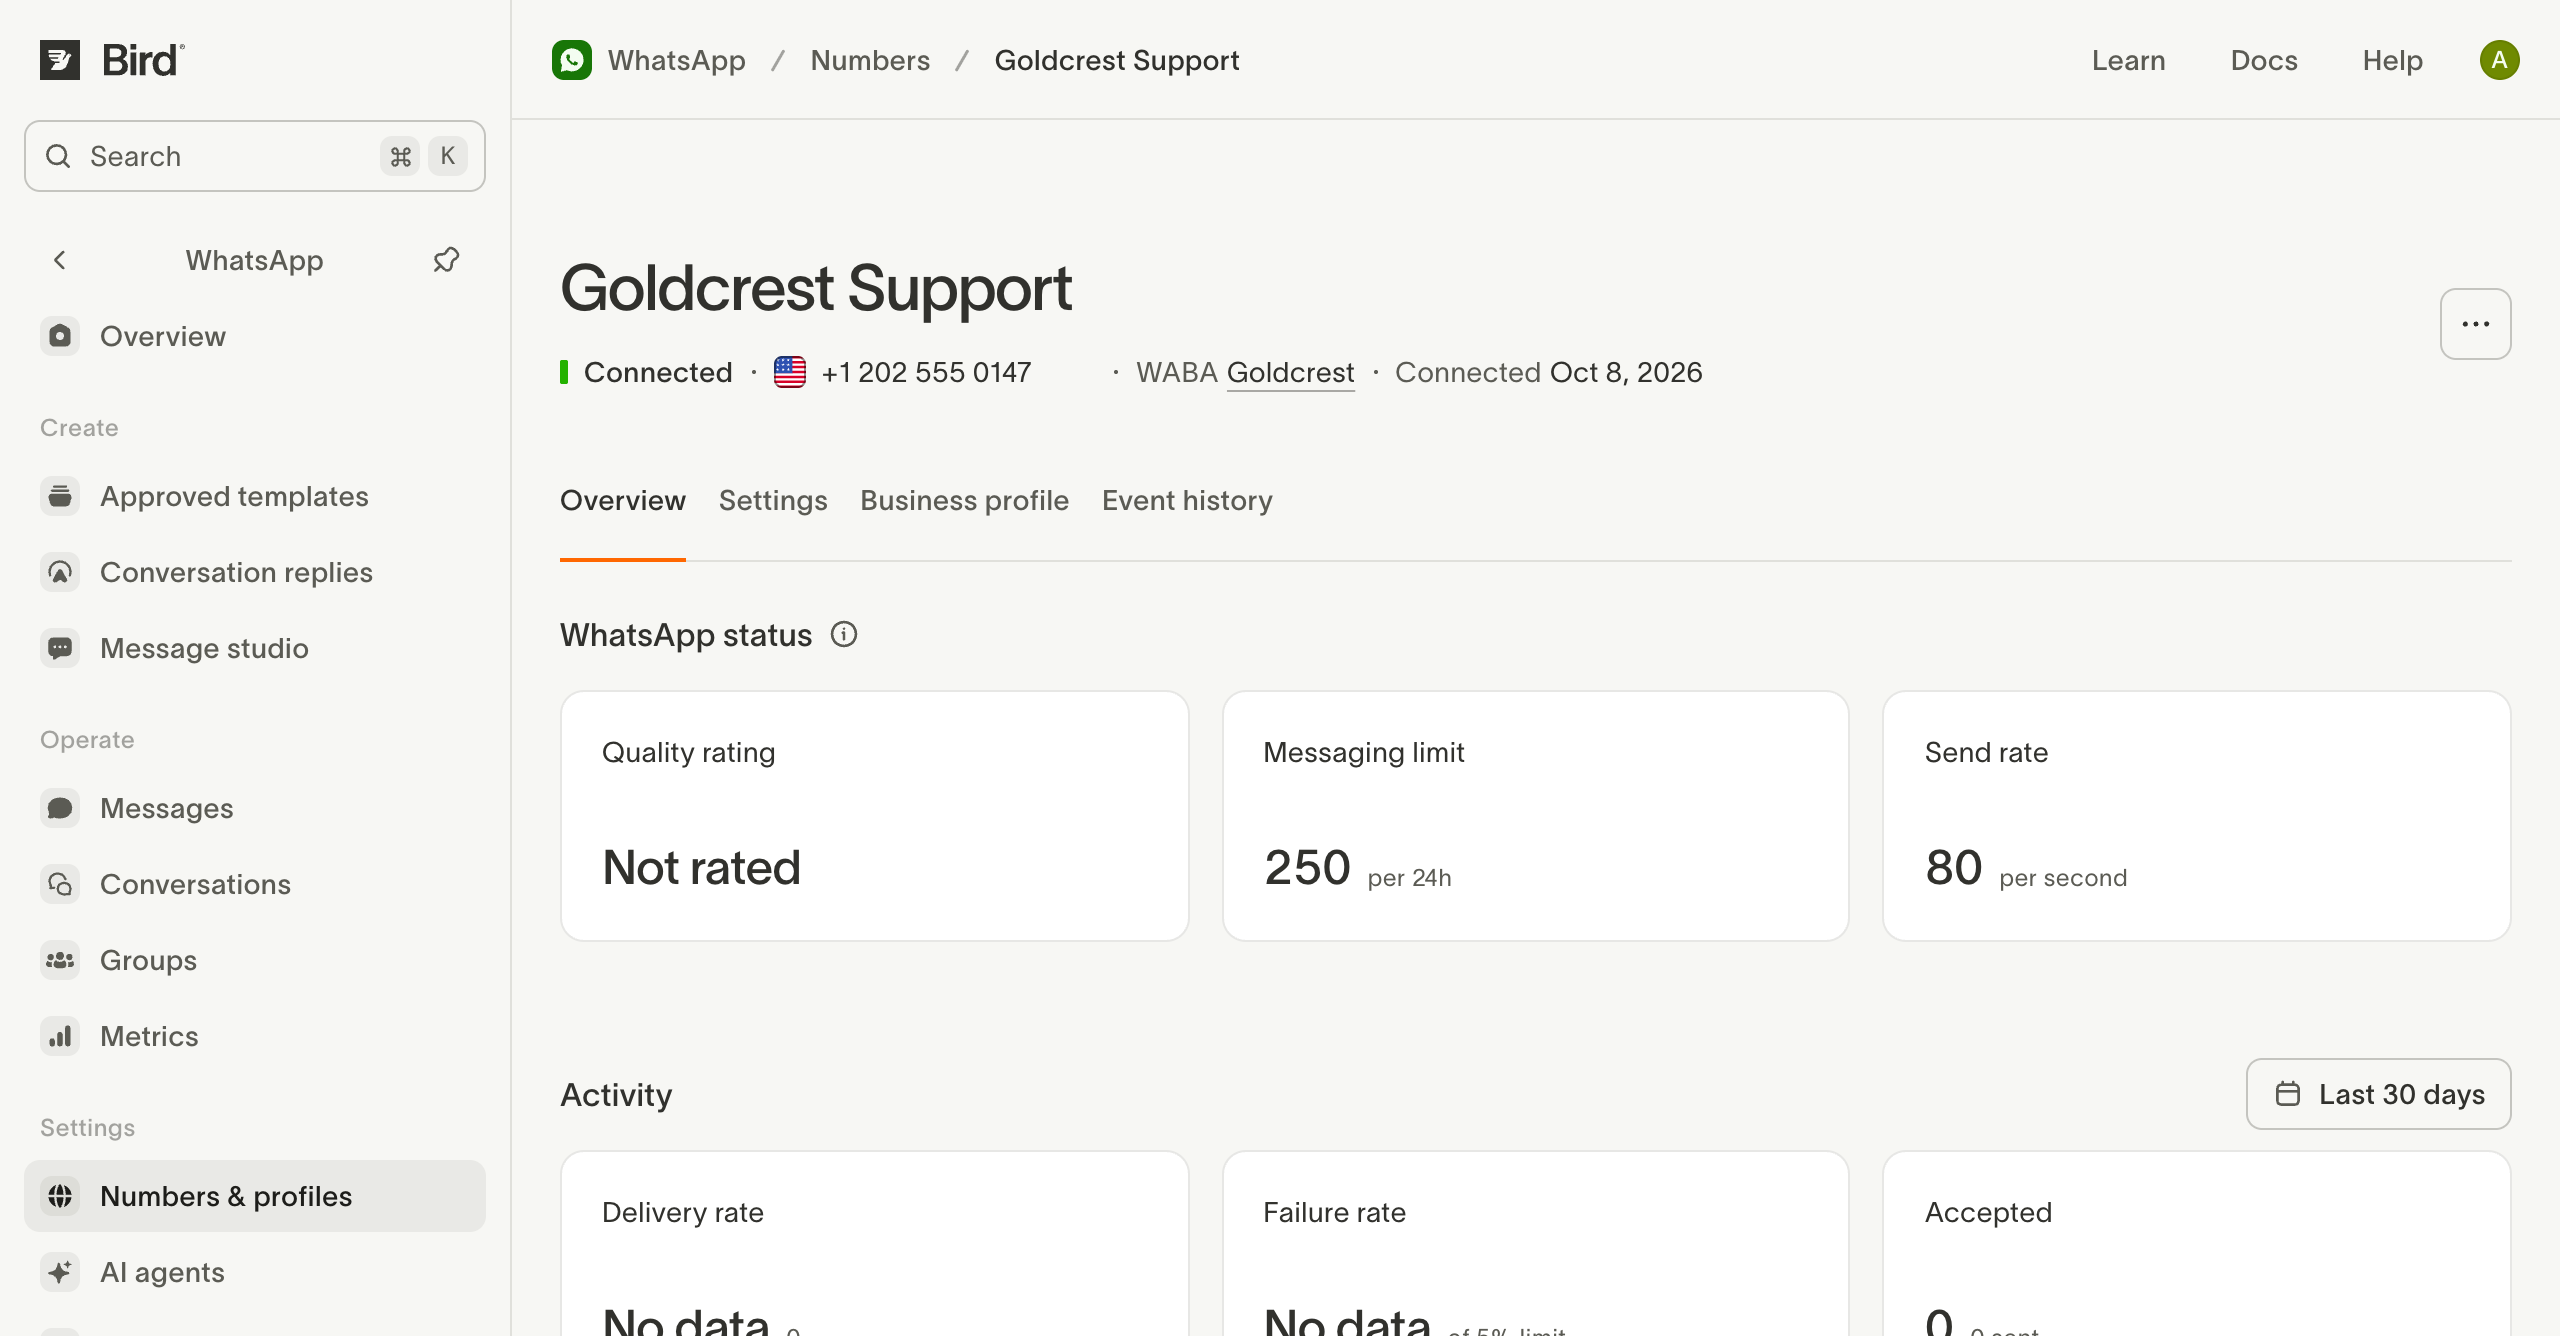This screenshot has height=1336, width=2560.
Task: Open the WhatsApp status info icon
Action: click(x=844, y=635)
